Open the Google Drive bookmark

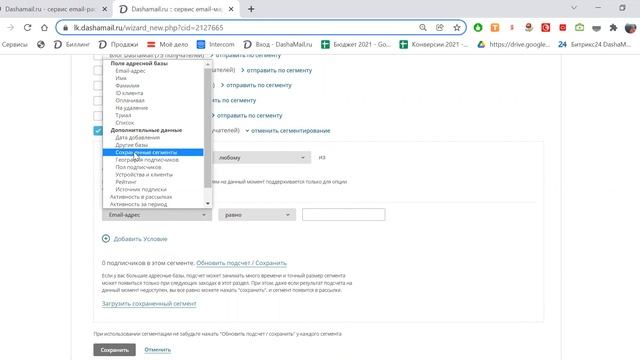coord(514,44)
